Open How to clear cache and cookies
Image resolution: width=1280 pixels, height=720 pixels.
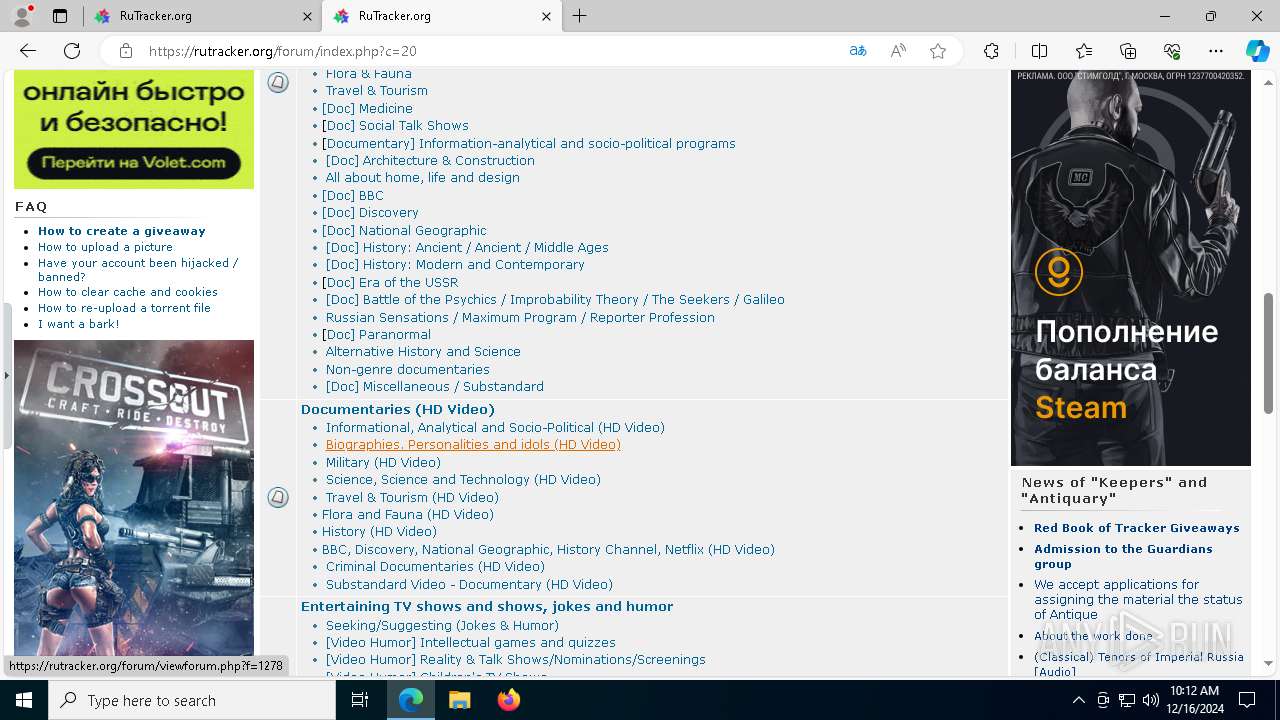tap(128, 292)
